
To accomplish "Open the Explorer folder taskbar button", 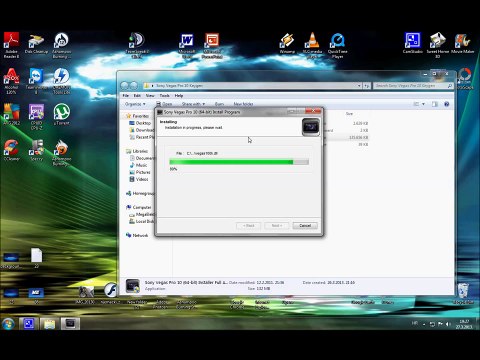I will [x=49, y=324].
